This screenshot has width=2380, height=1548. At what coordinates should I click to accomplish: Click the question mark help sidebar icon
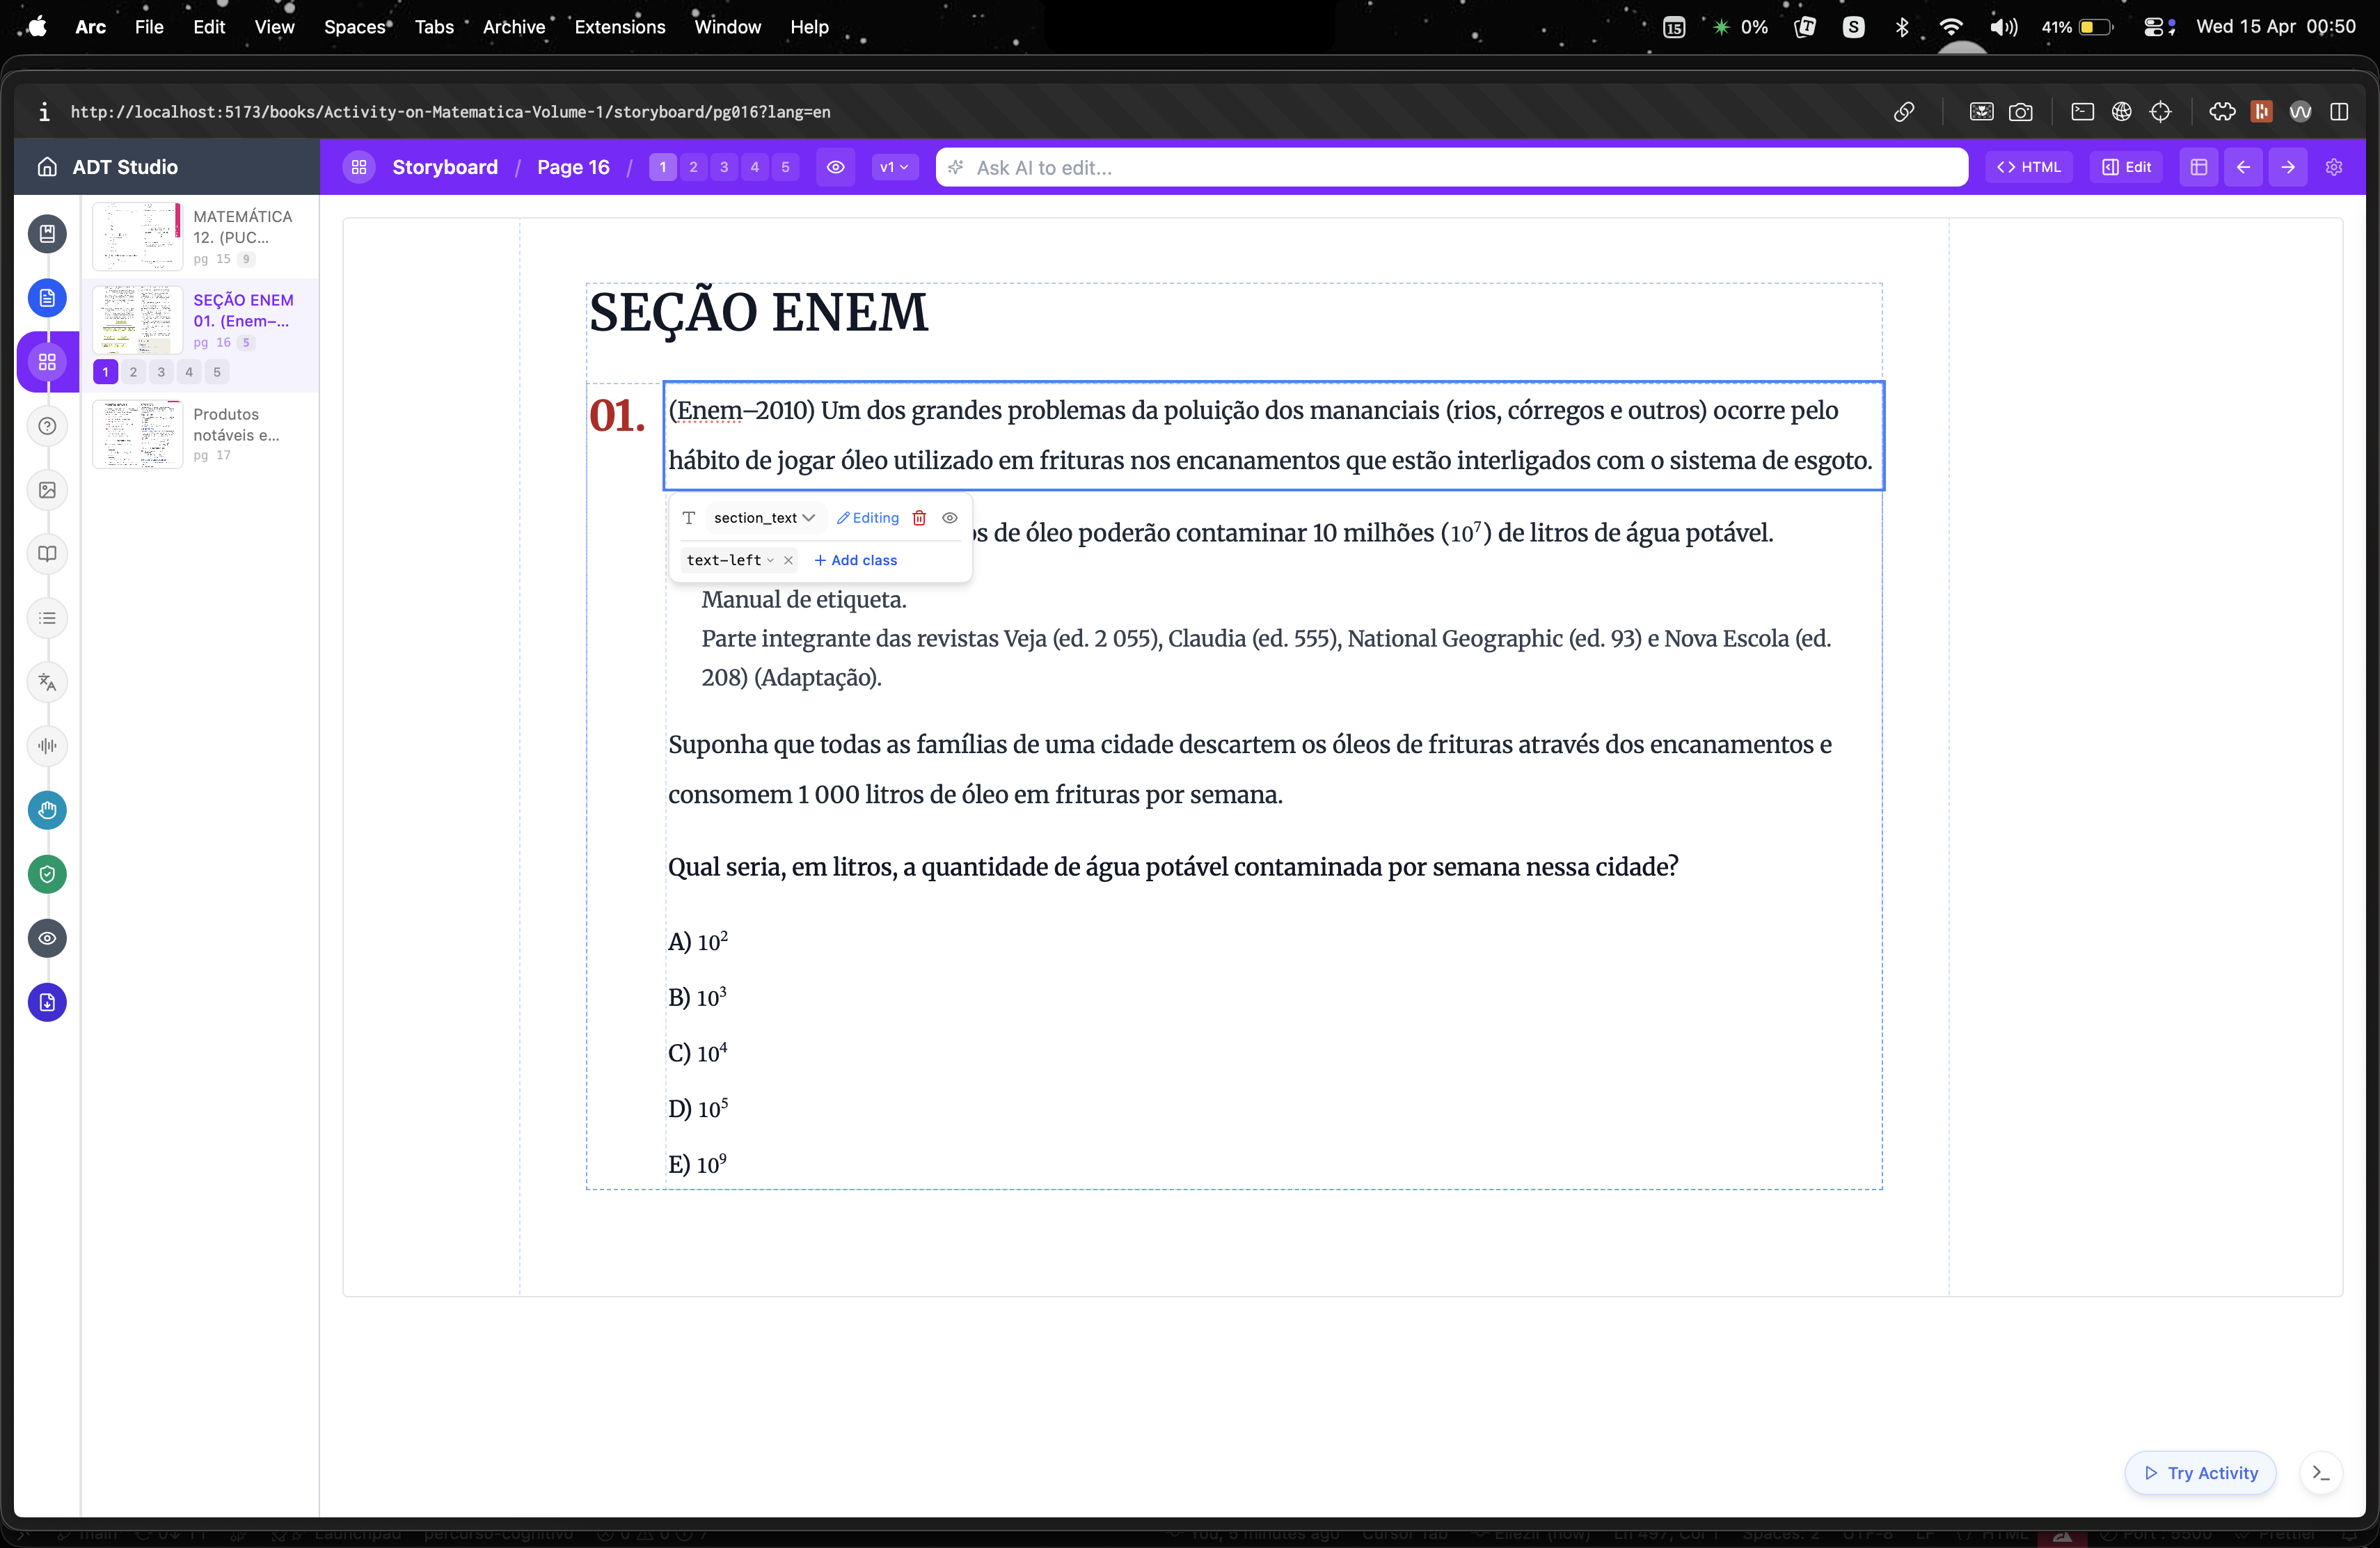tap(47, 426)
